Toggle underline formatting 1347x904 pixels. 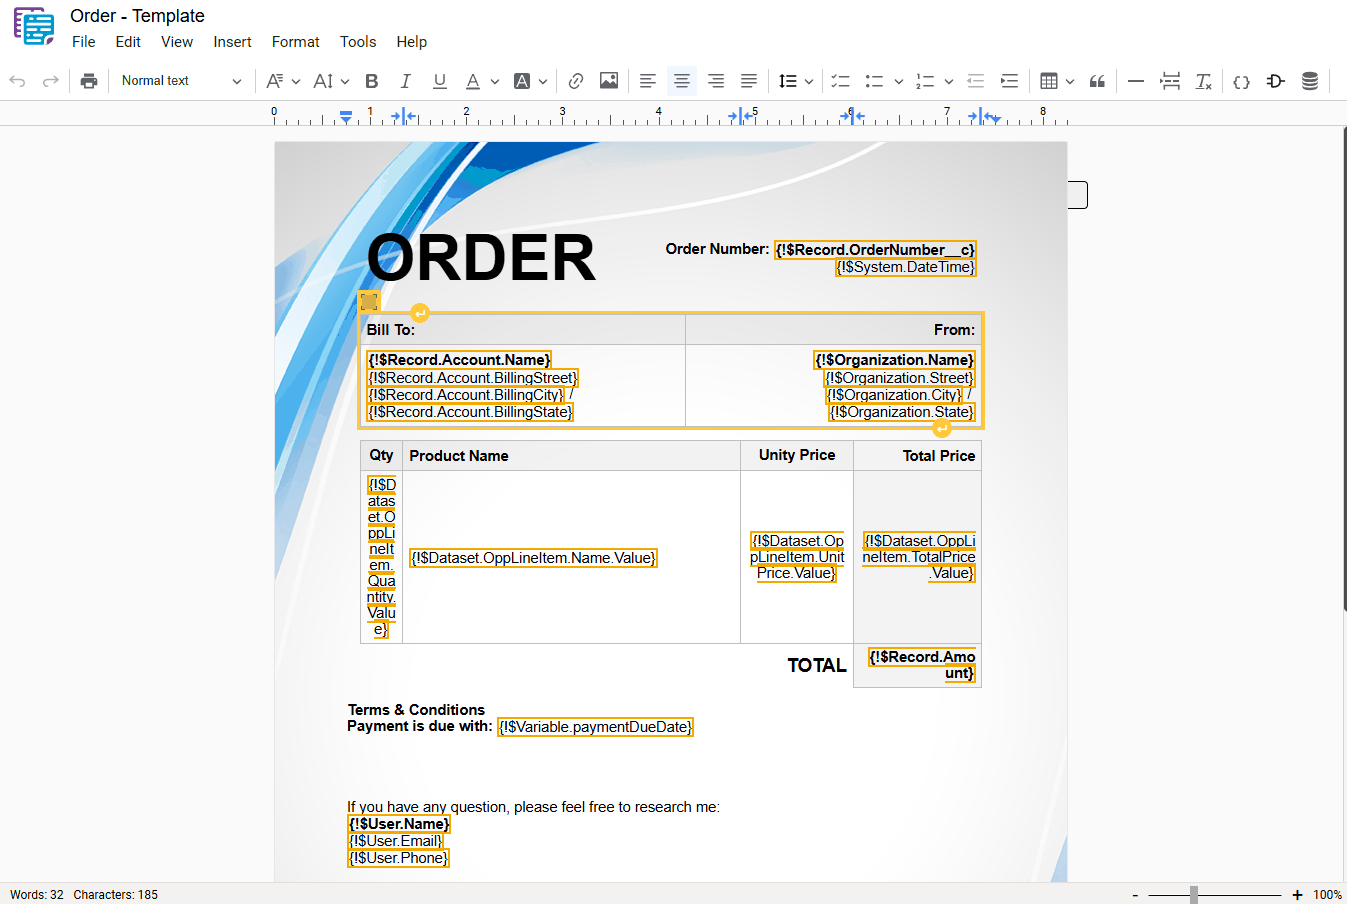[440, 81]
